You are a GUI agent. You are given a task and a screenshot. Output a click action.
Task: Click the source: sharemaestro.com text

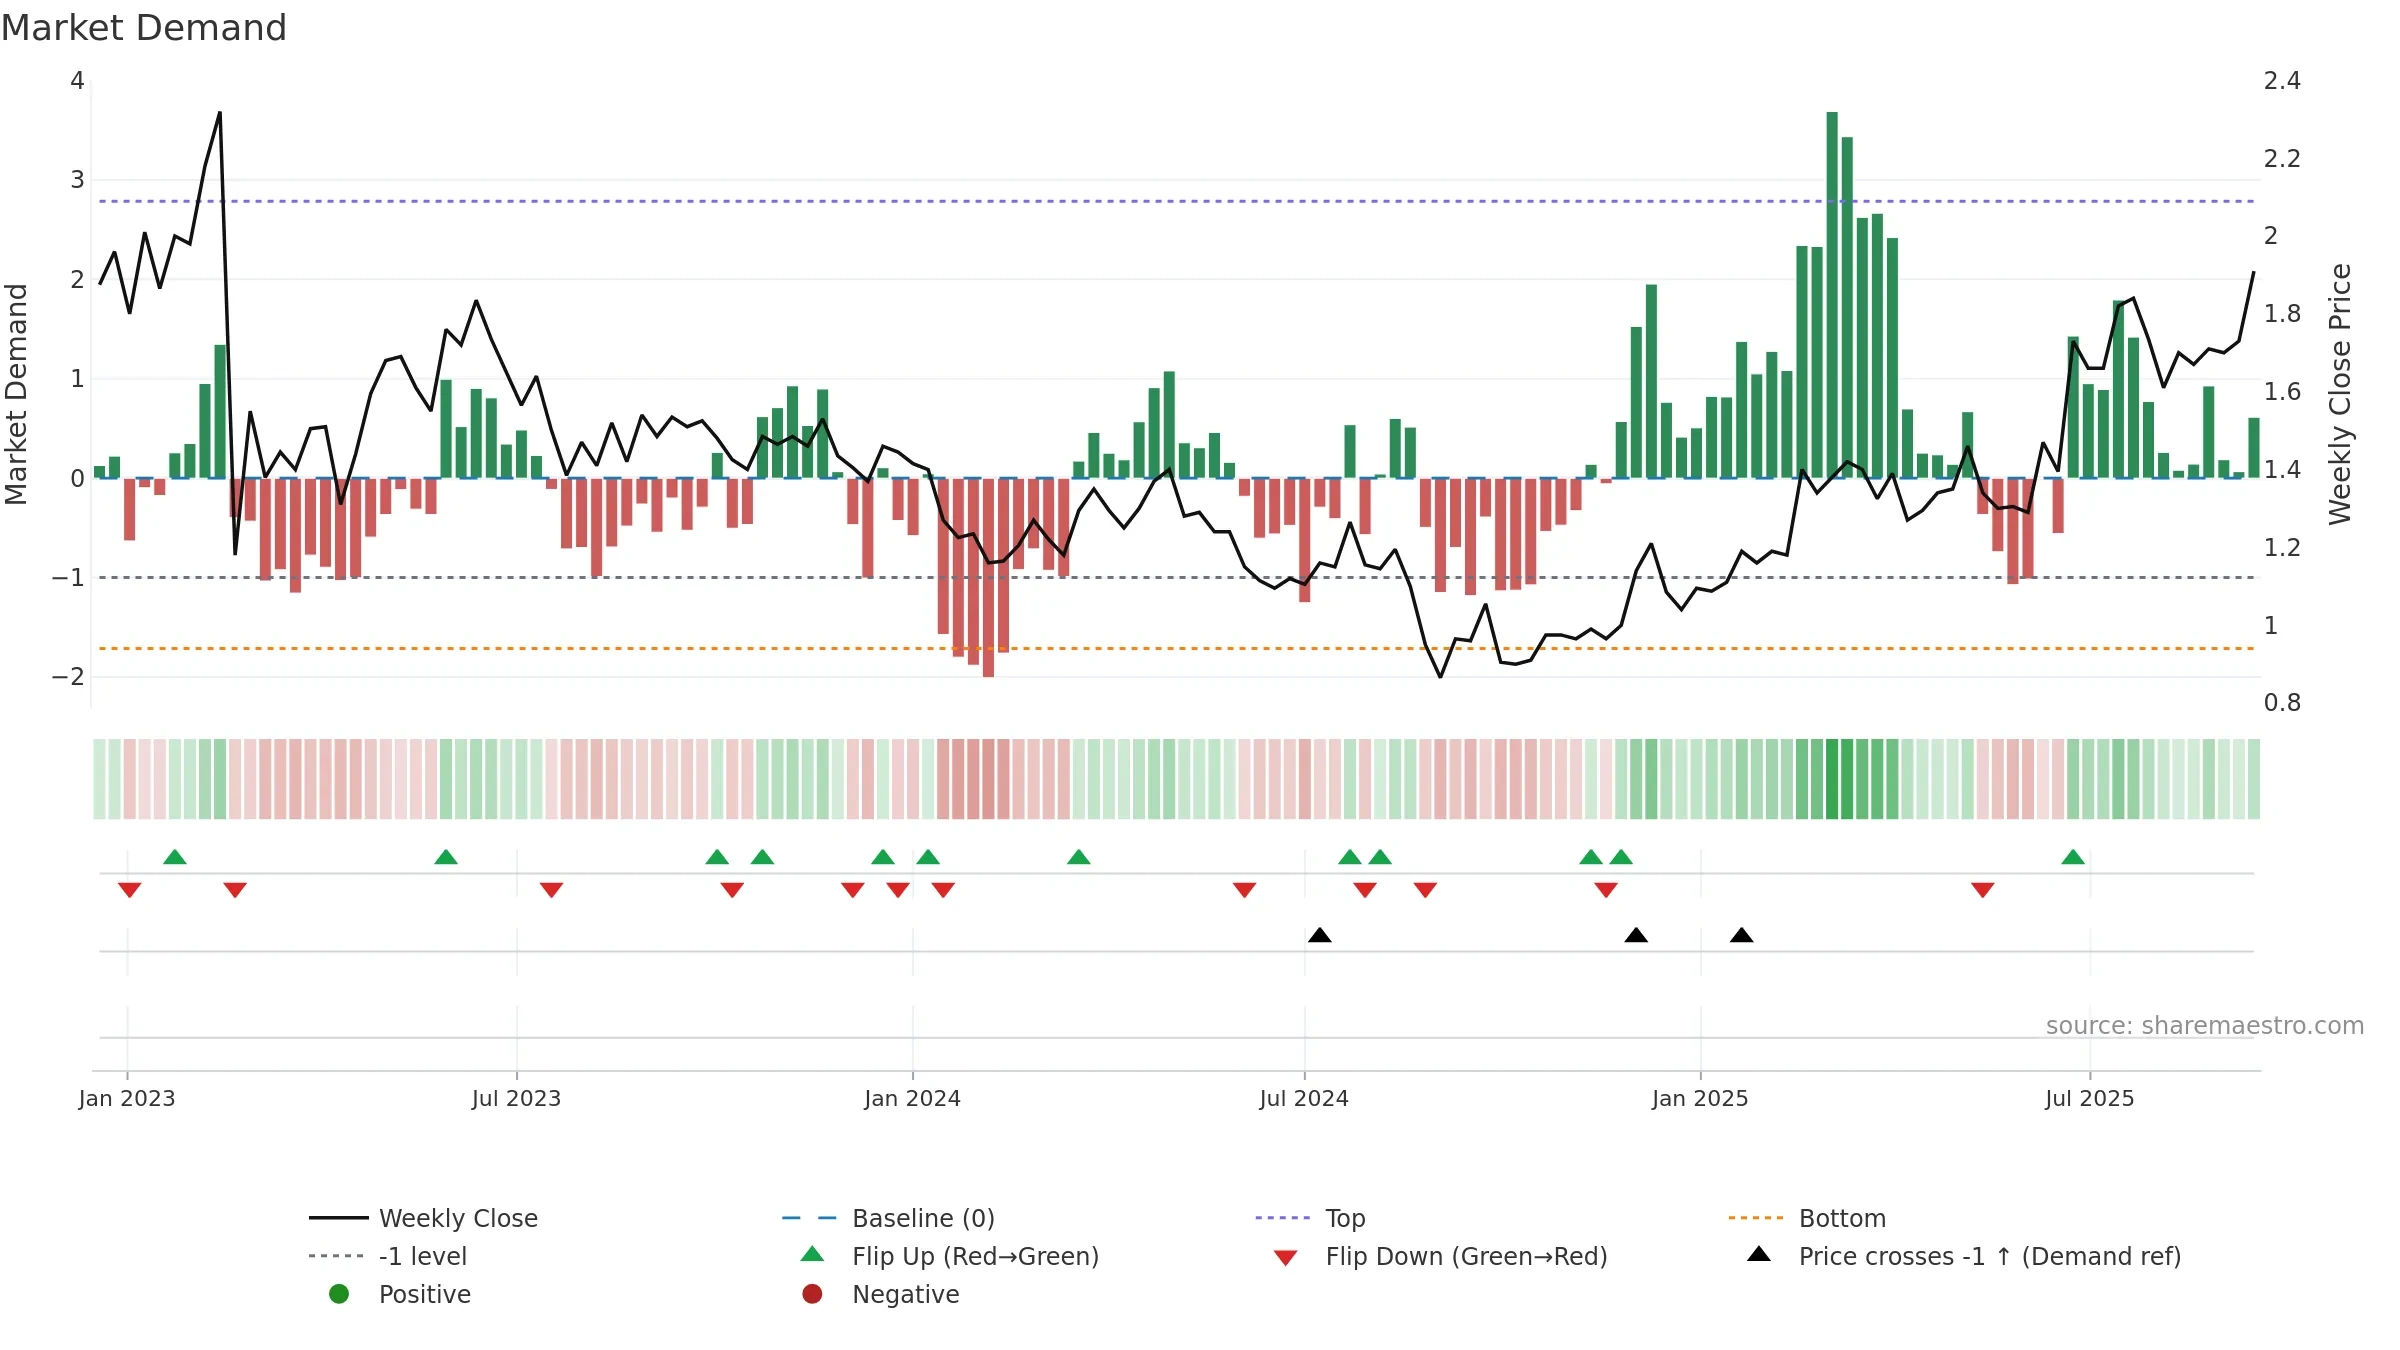2205,1026
